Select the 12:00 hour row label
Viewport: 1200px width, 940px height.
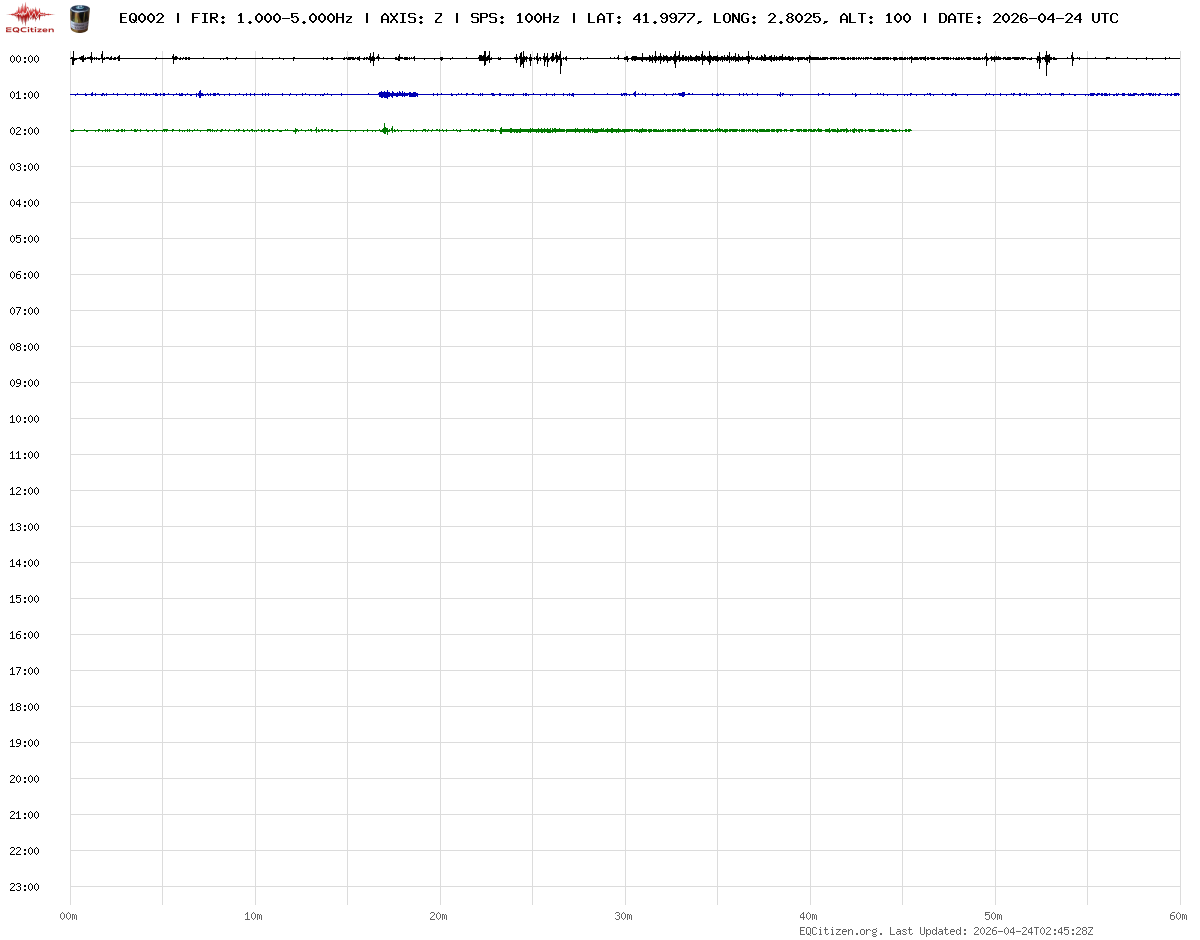(x=24, y=491)
